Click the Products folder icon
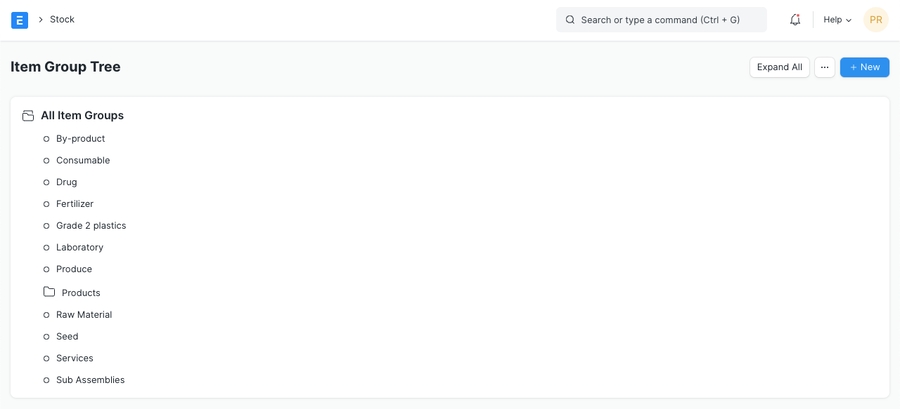900x409 pixels. 49,292
